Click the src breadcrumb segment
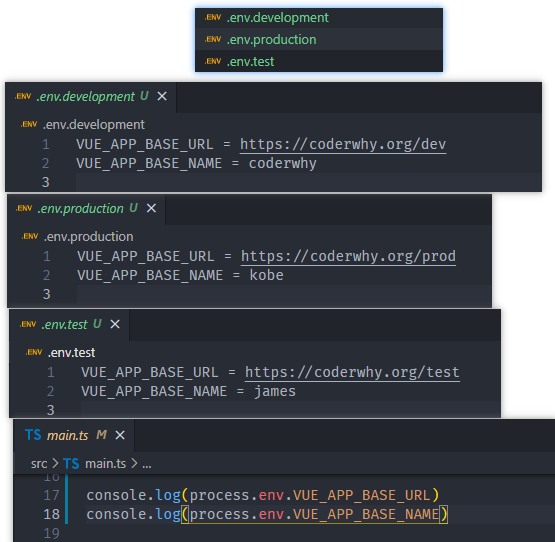555x542 pixels. (x=39, y=463)
